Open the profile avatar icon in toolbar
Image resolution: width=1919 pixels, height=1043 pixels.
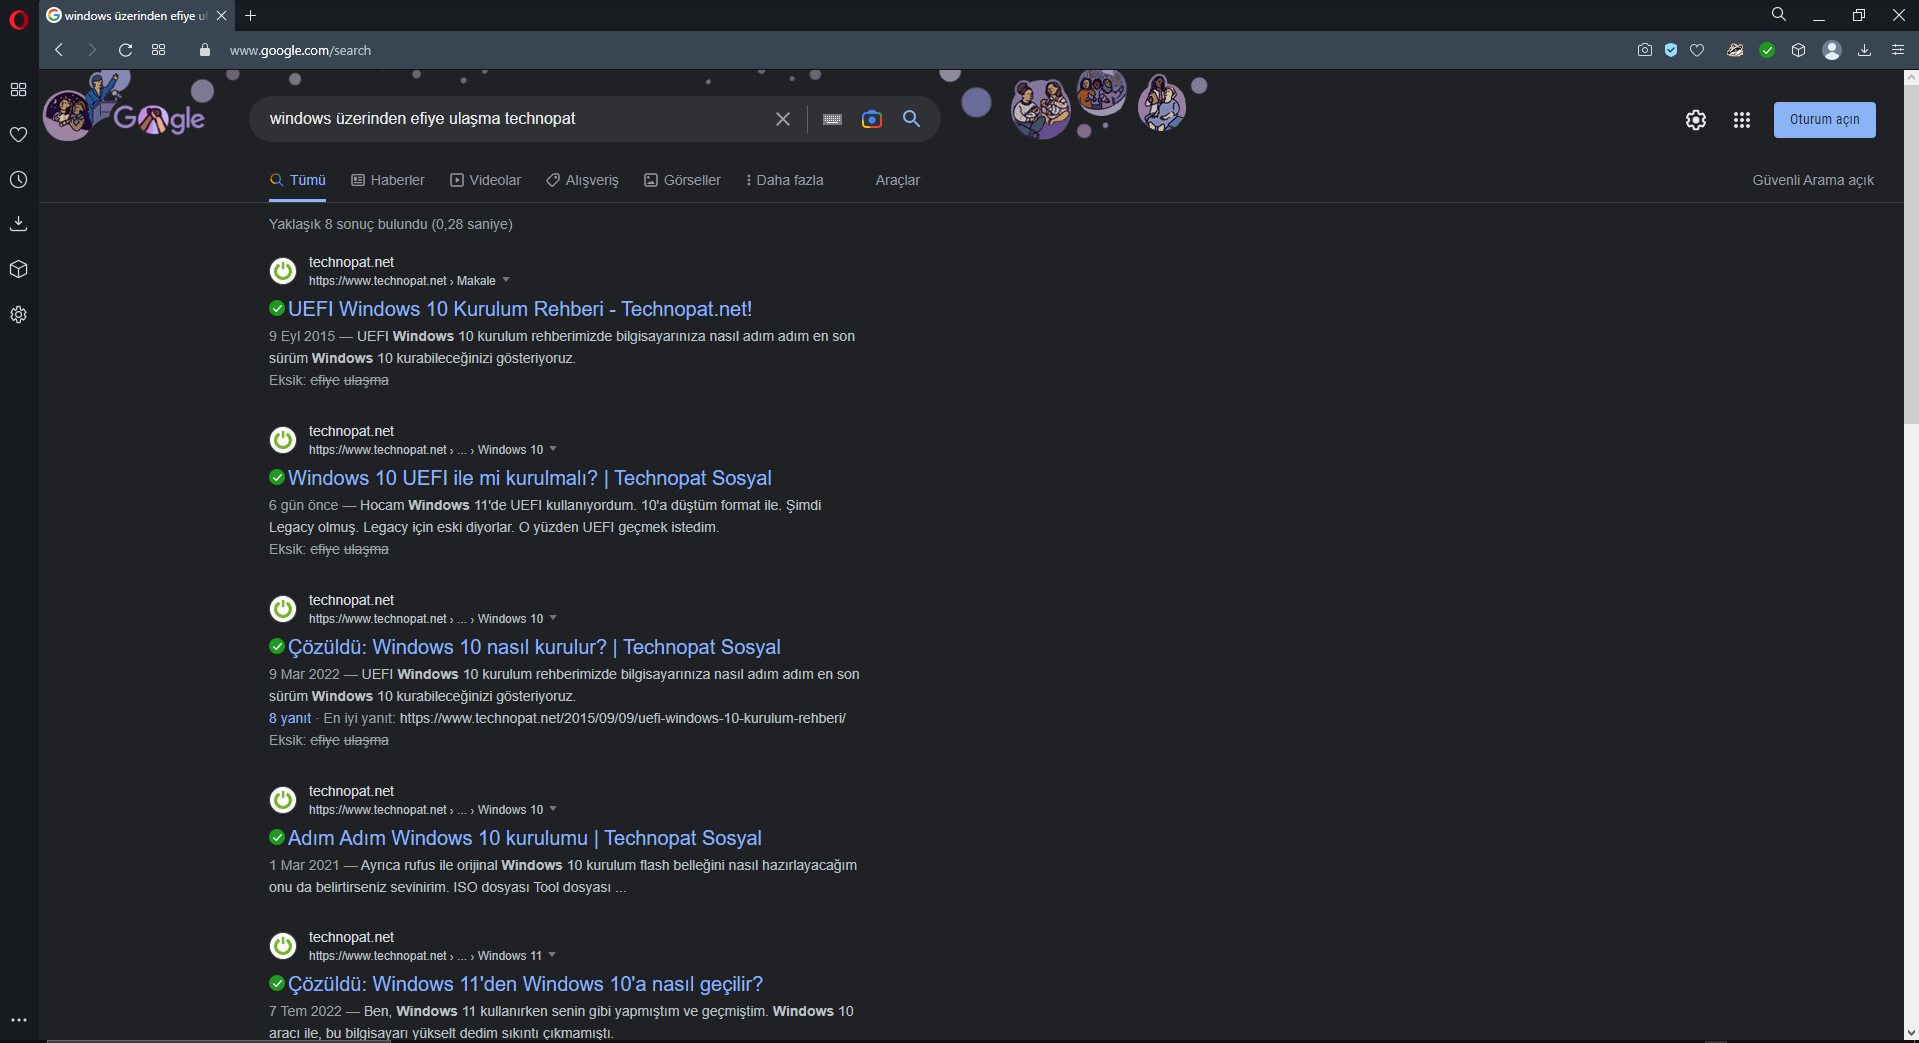tap(1832, 50)
